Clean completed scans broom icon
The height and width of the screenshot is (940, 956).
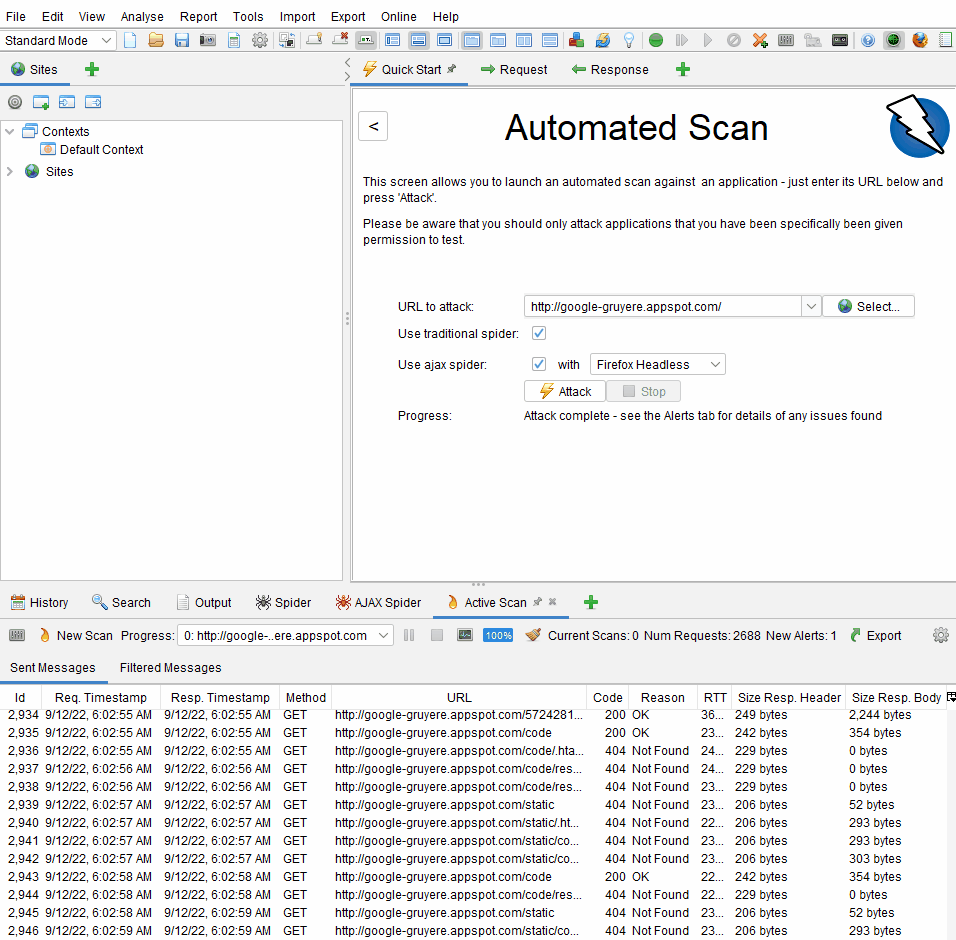coord(533,635)
